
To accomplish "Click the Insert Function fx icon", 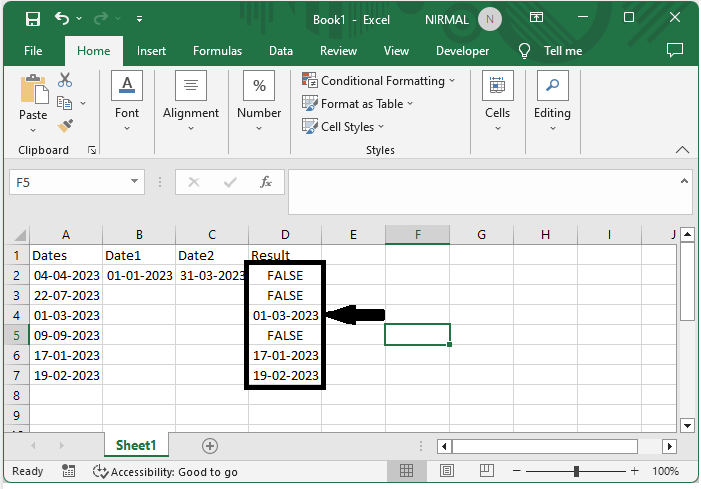I will 266,182.
